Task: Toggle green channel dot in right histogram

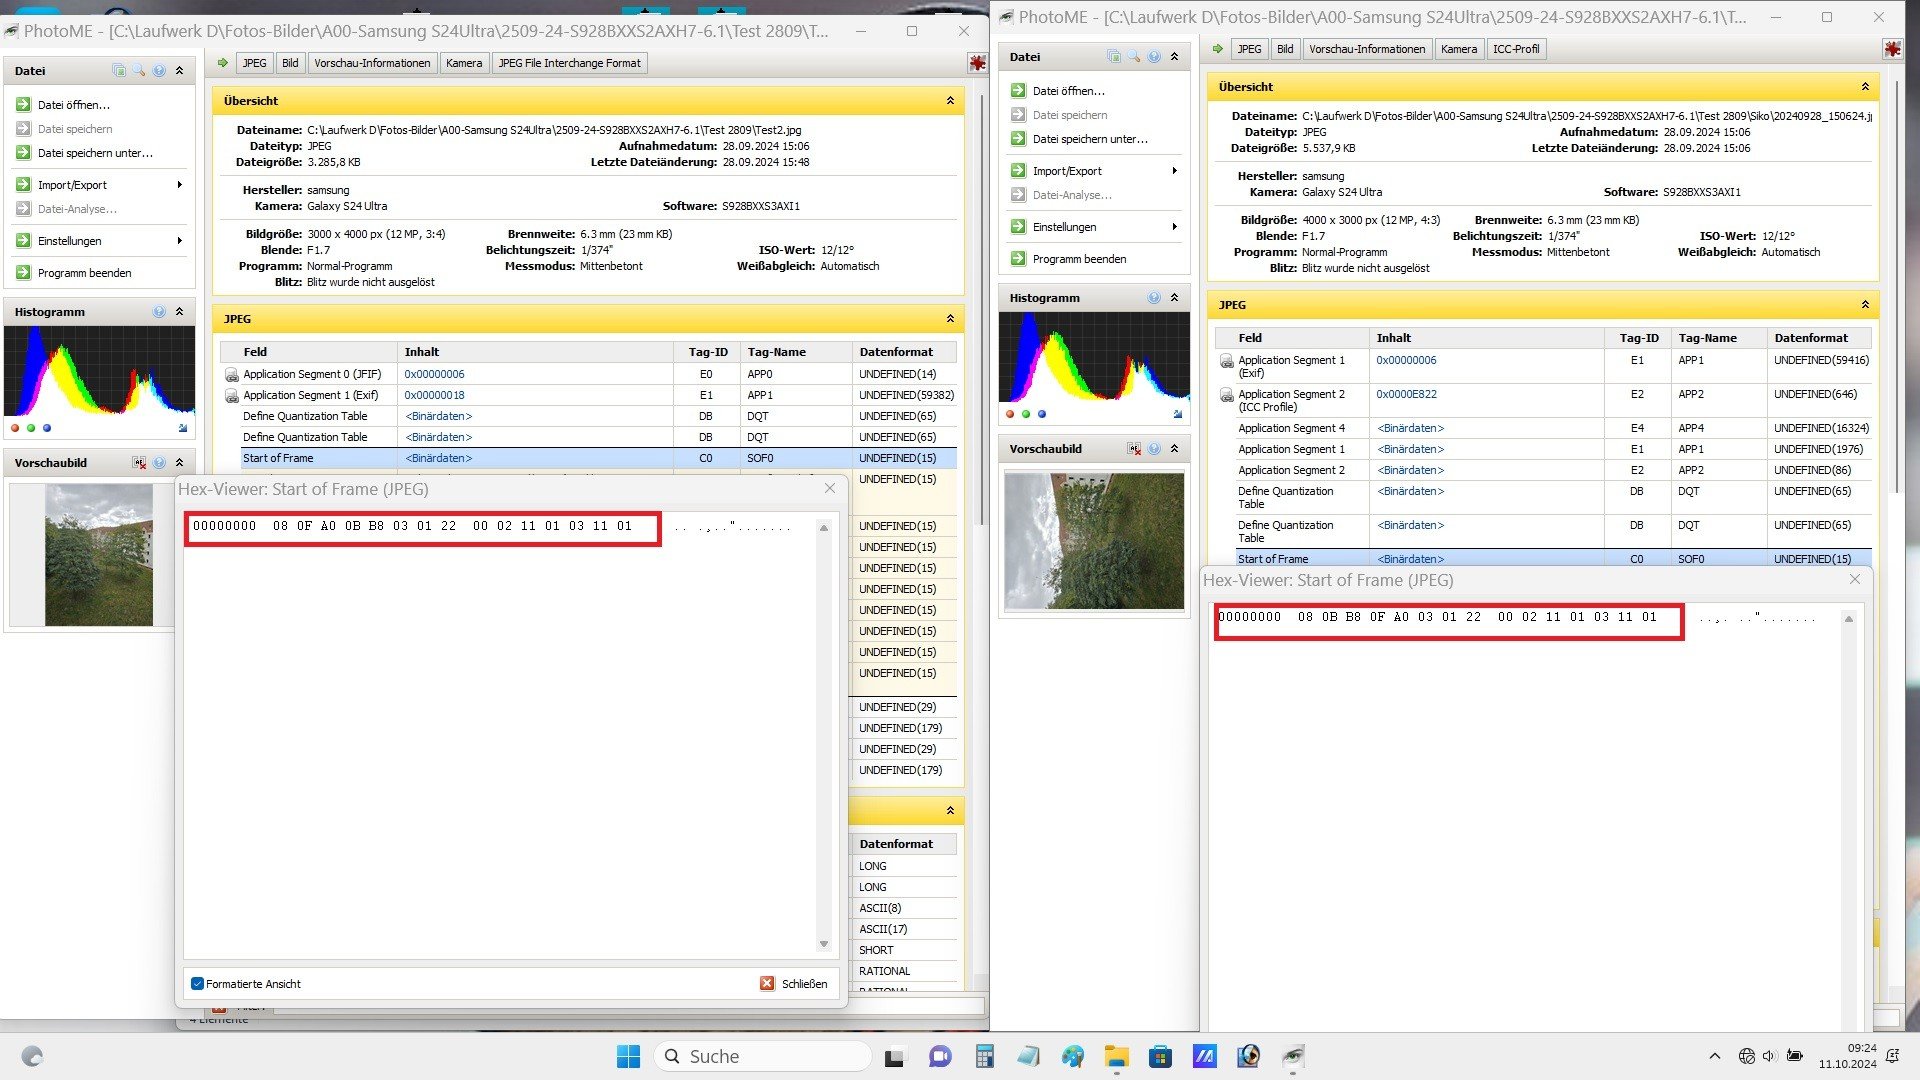Action: coord(1026,414)
